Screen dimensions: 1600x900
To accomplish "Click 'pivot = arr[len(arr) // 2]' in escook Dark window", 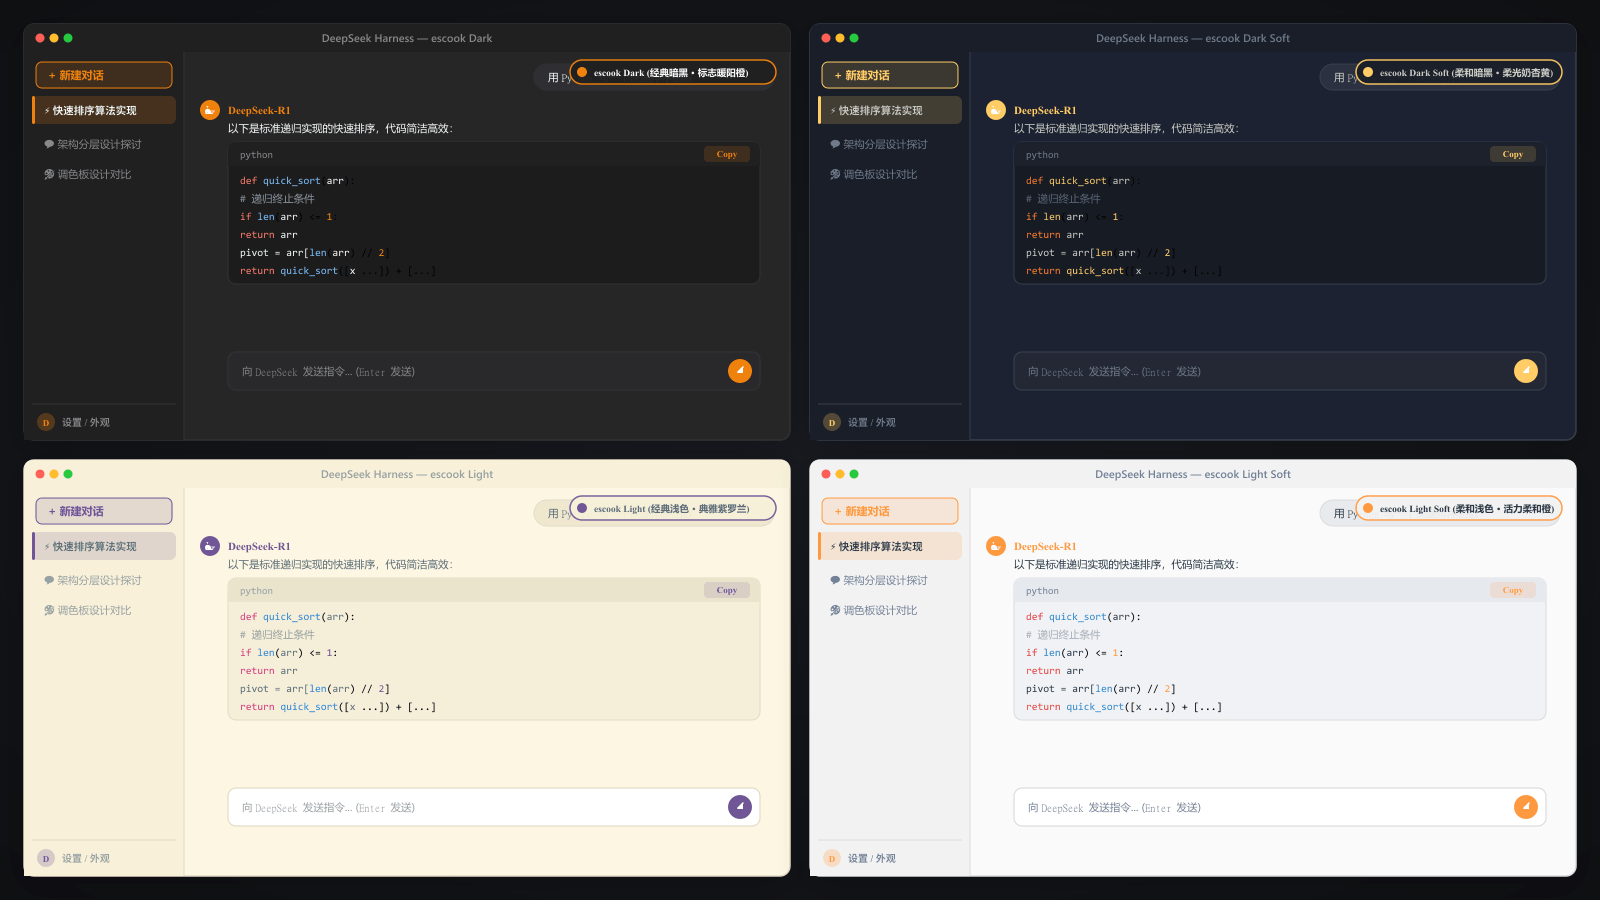I will click(x=314, y=253).
